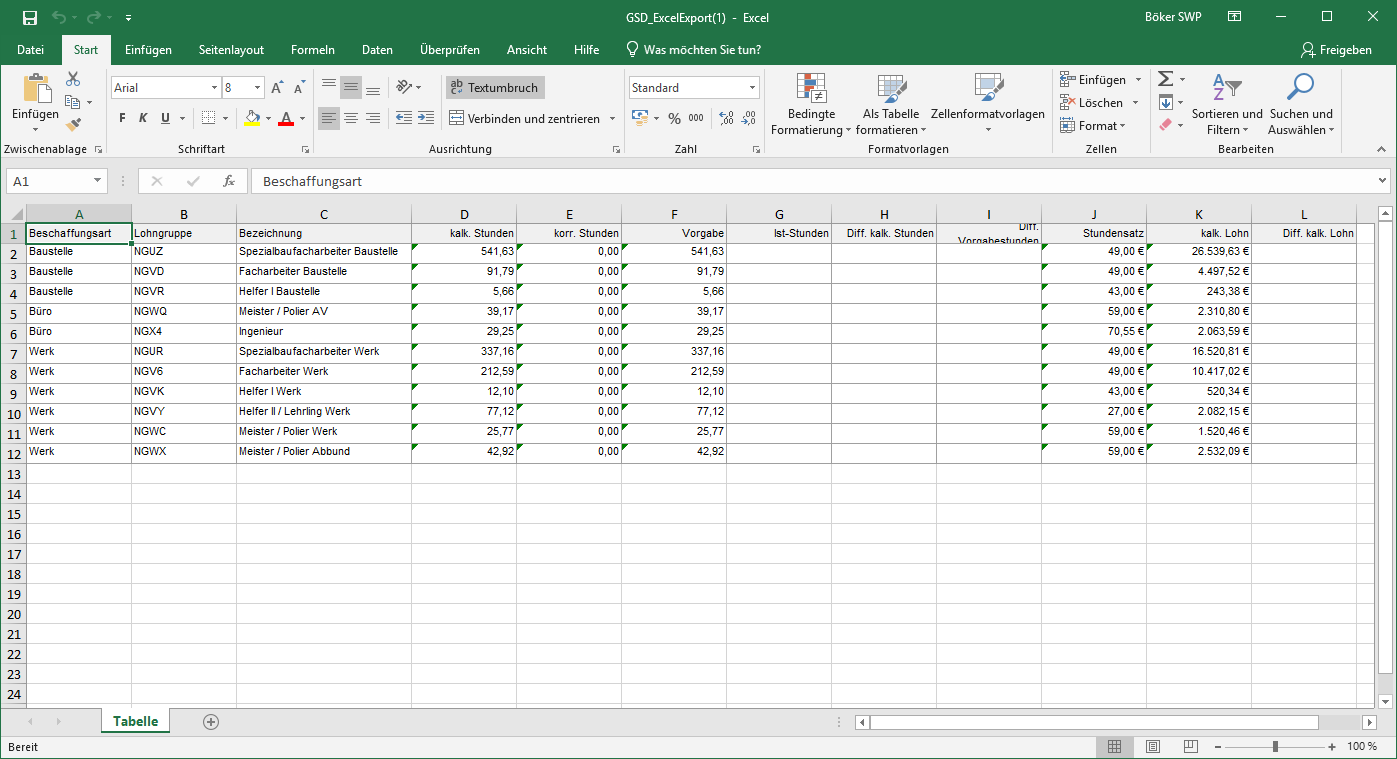The width and height of the screenshot is (1397, 759).
Task: Open Suchen und Auswählen menu
Action: click(1301, 105)
